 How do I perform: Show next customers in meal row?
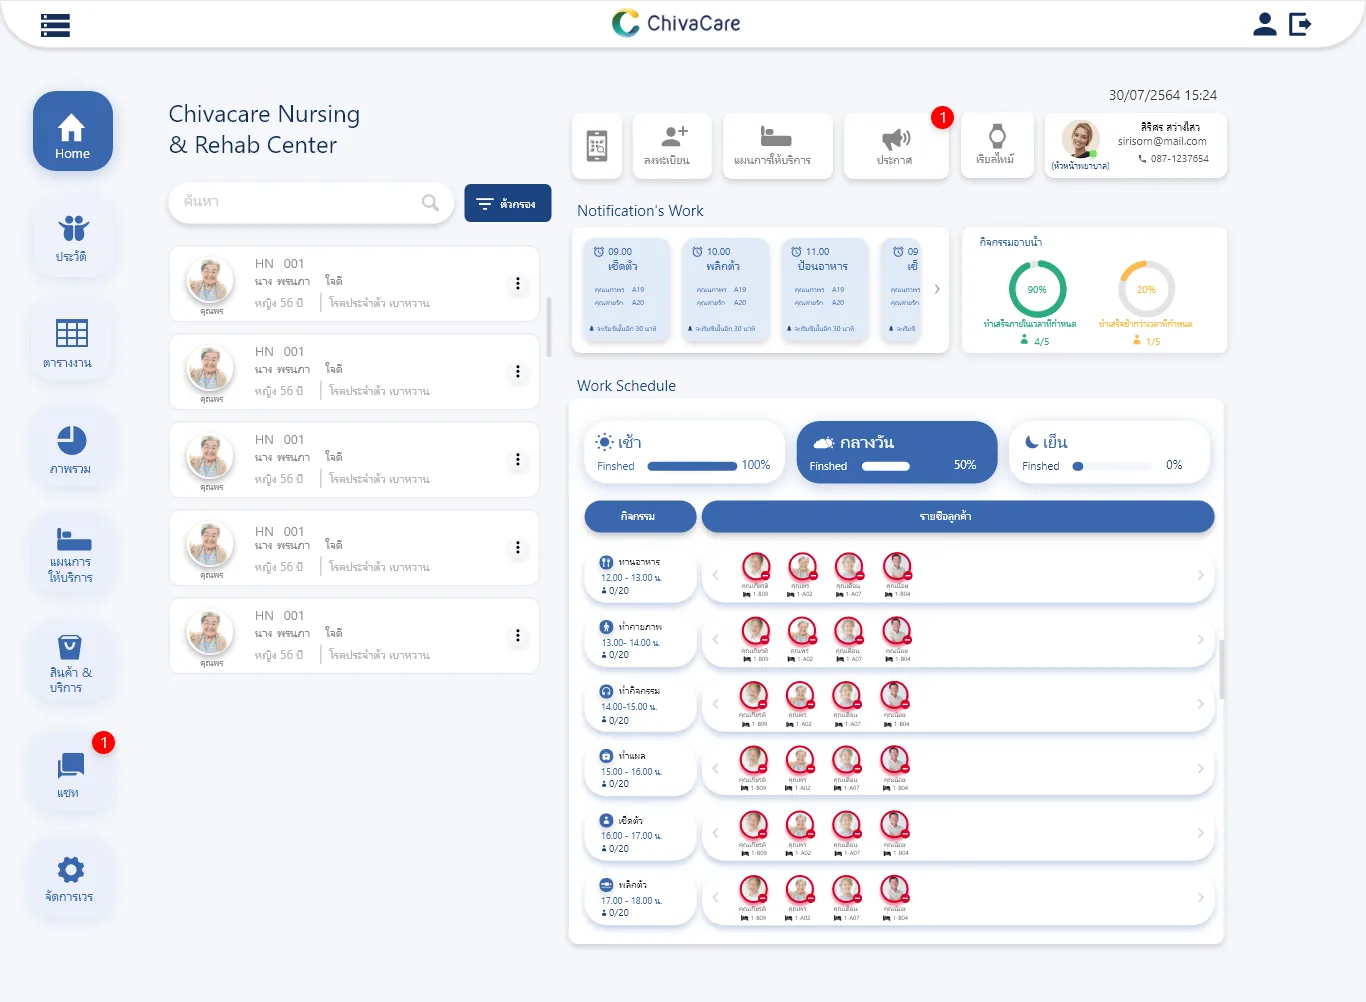1200,575
